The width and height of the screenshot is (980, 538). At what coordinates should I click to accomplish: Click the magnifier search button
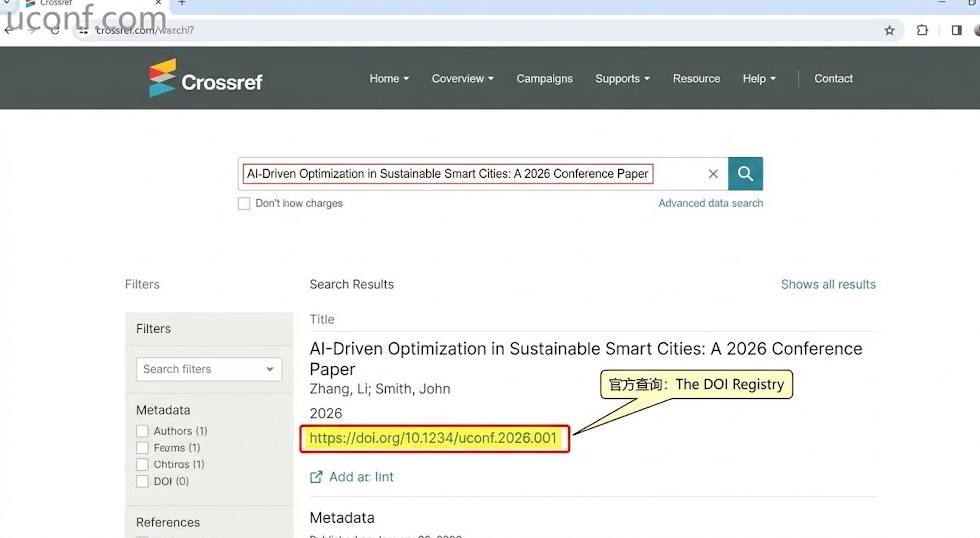[745, 174]
